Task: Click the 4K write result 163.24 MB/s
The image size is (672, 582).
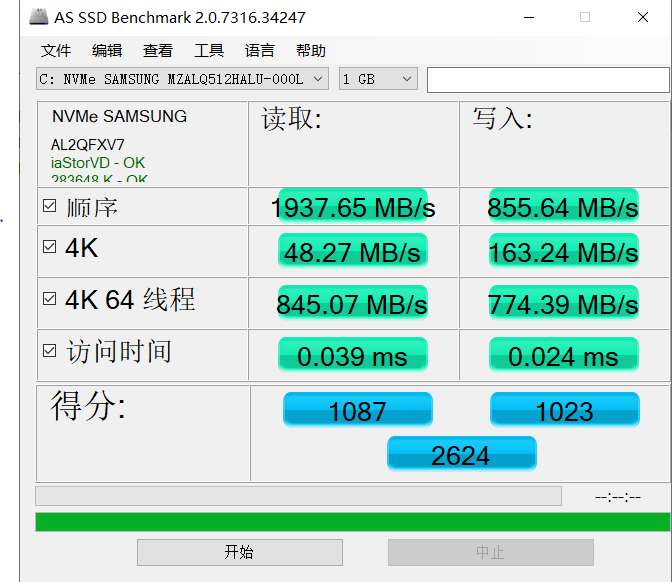Action: (563, 252)
